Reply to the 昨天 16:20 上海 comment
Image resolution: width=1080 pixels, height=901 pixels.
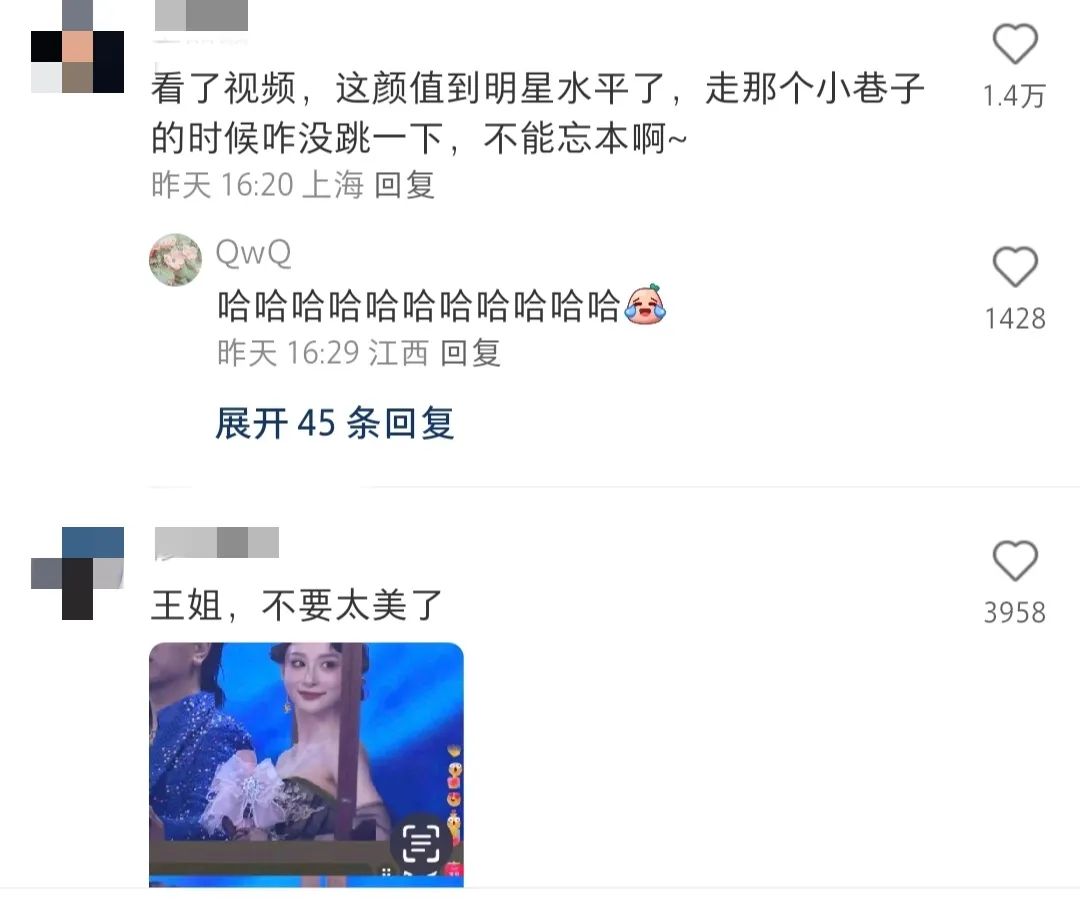[404, 185]
